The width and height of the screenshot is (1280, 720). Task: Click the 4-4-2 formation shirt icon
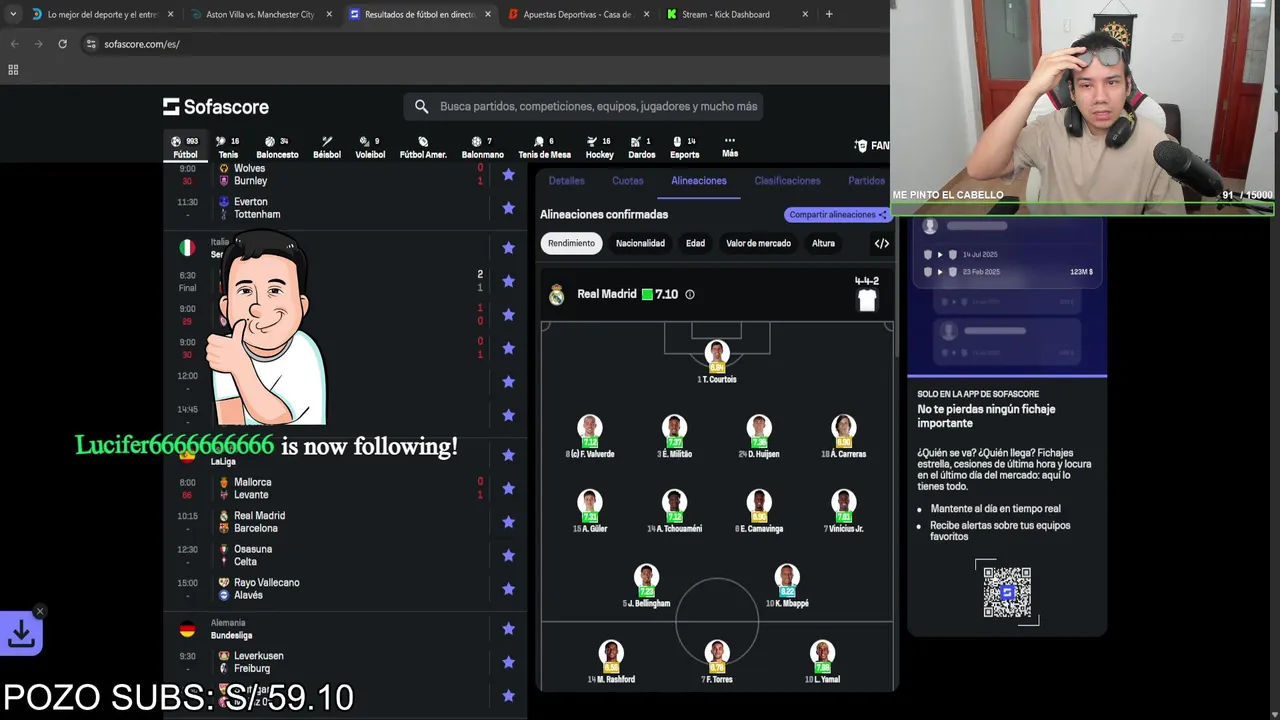click(x=867, y=299)
